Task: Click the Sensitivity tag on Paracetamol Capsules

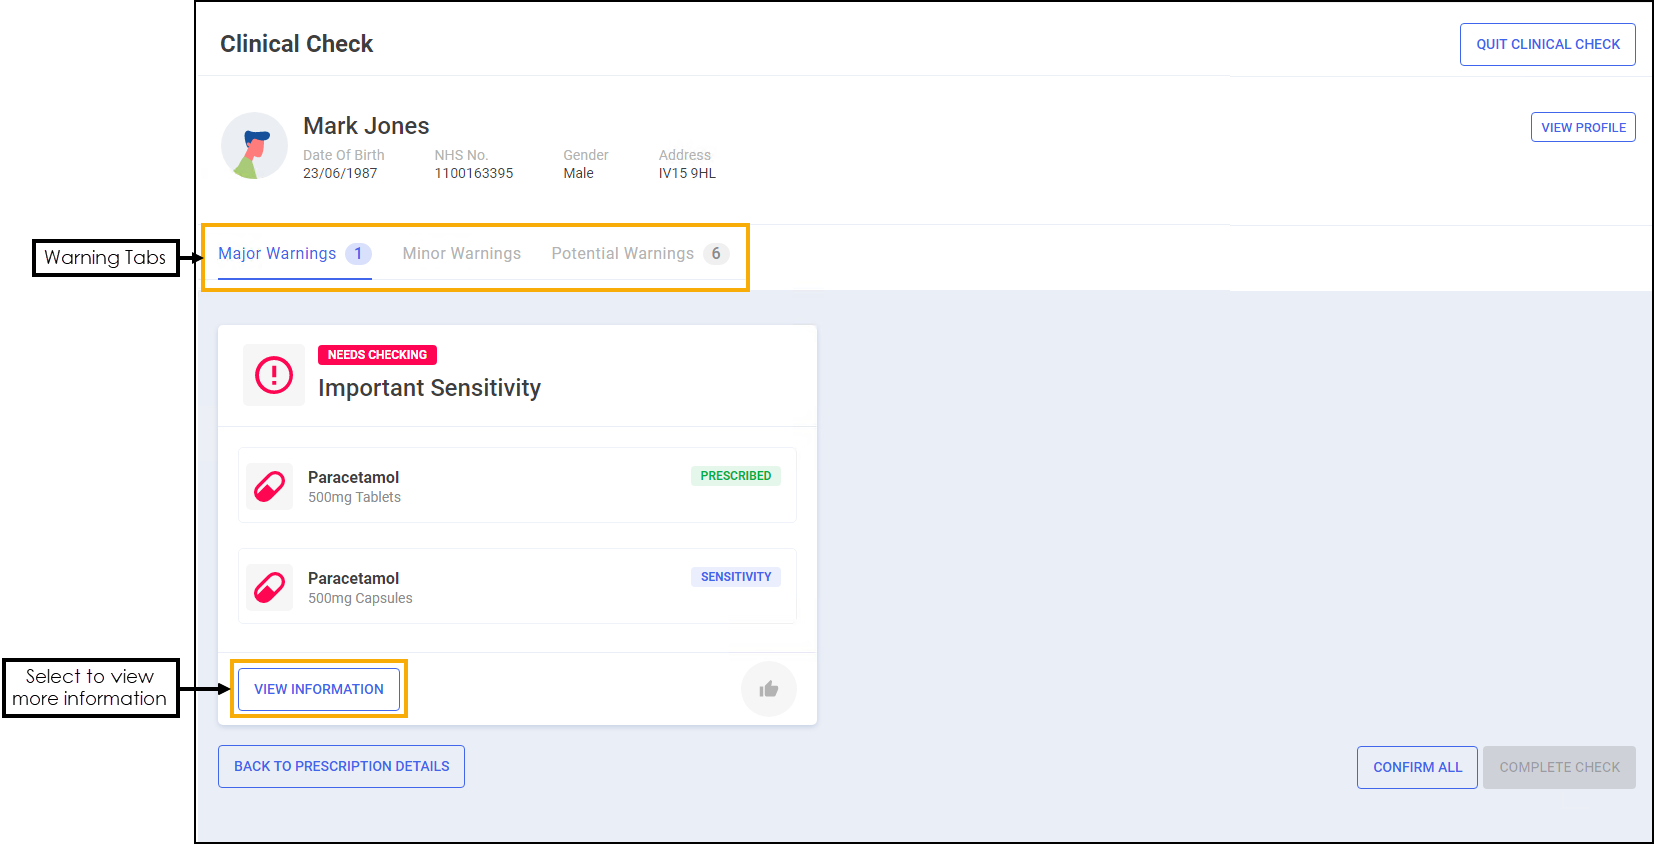Action: (735, 577)
